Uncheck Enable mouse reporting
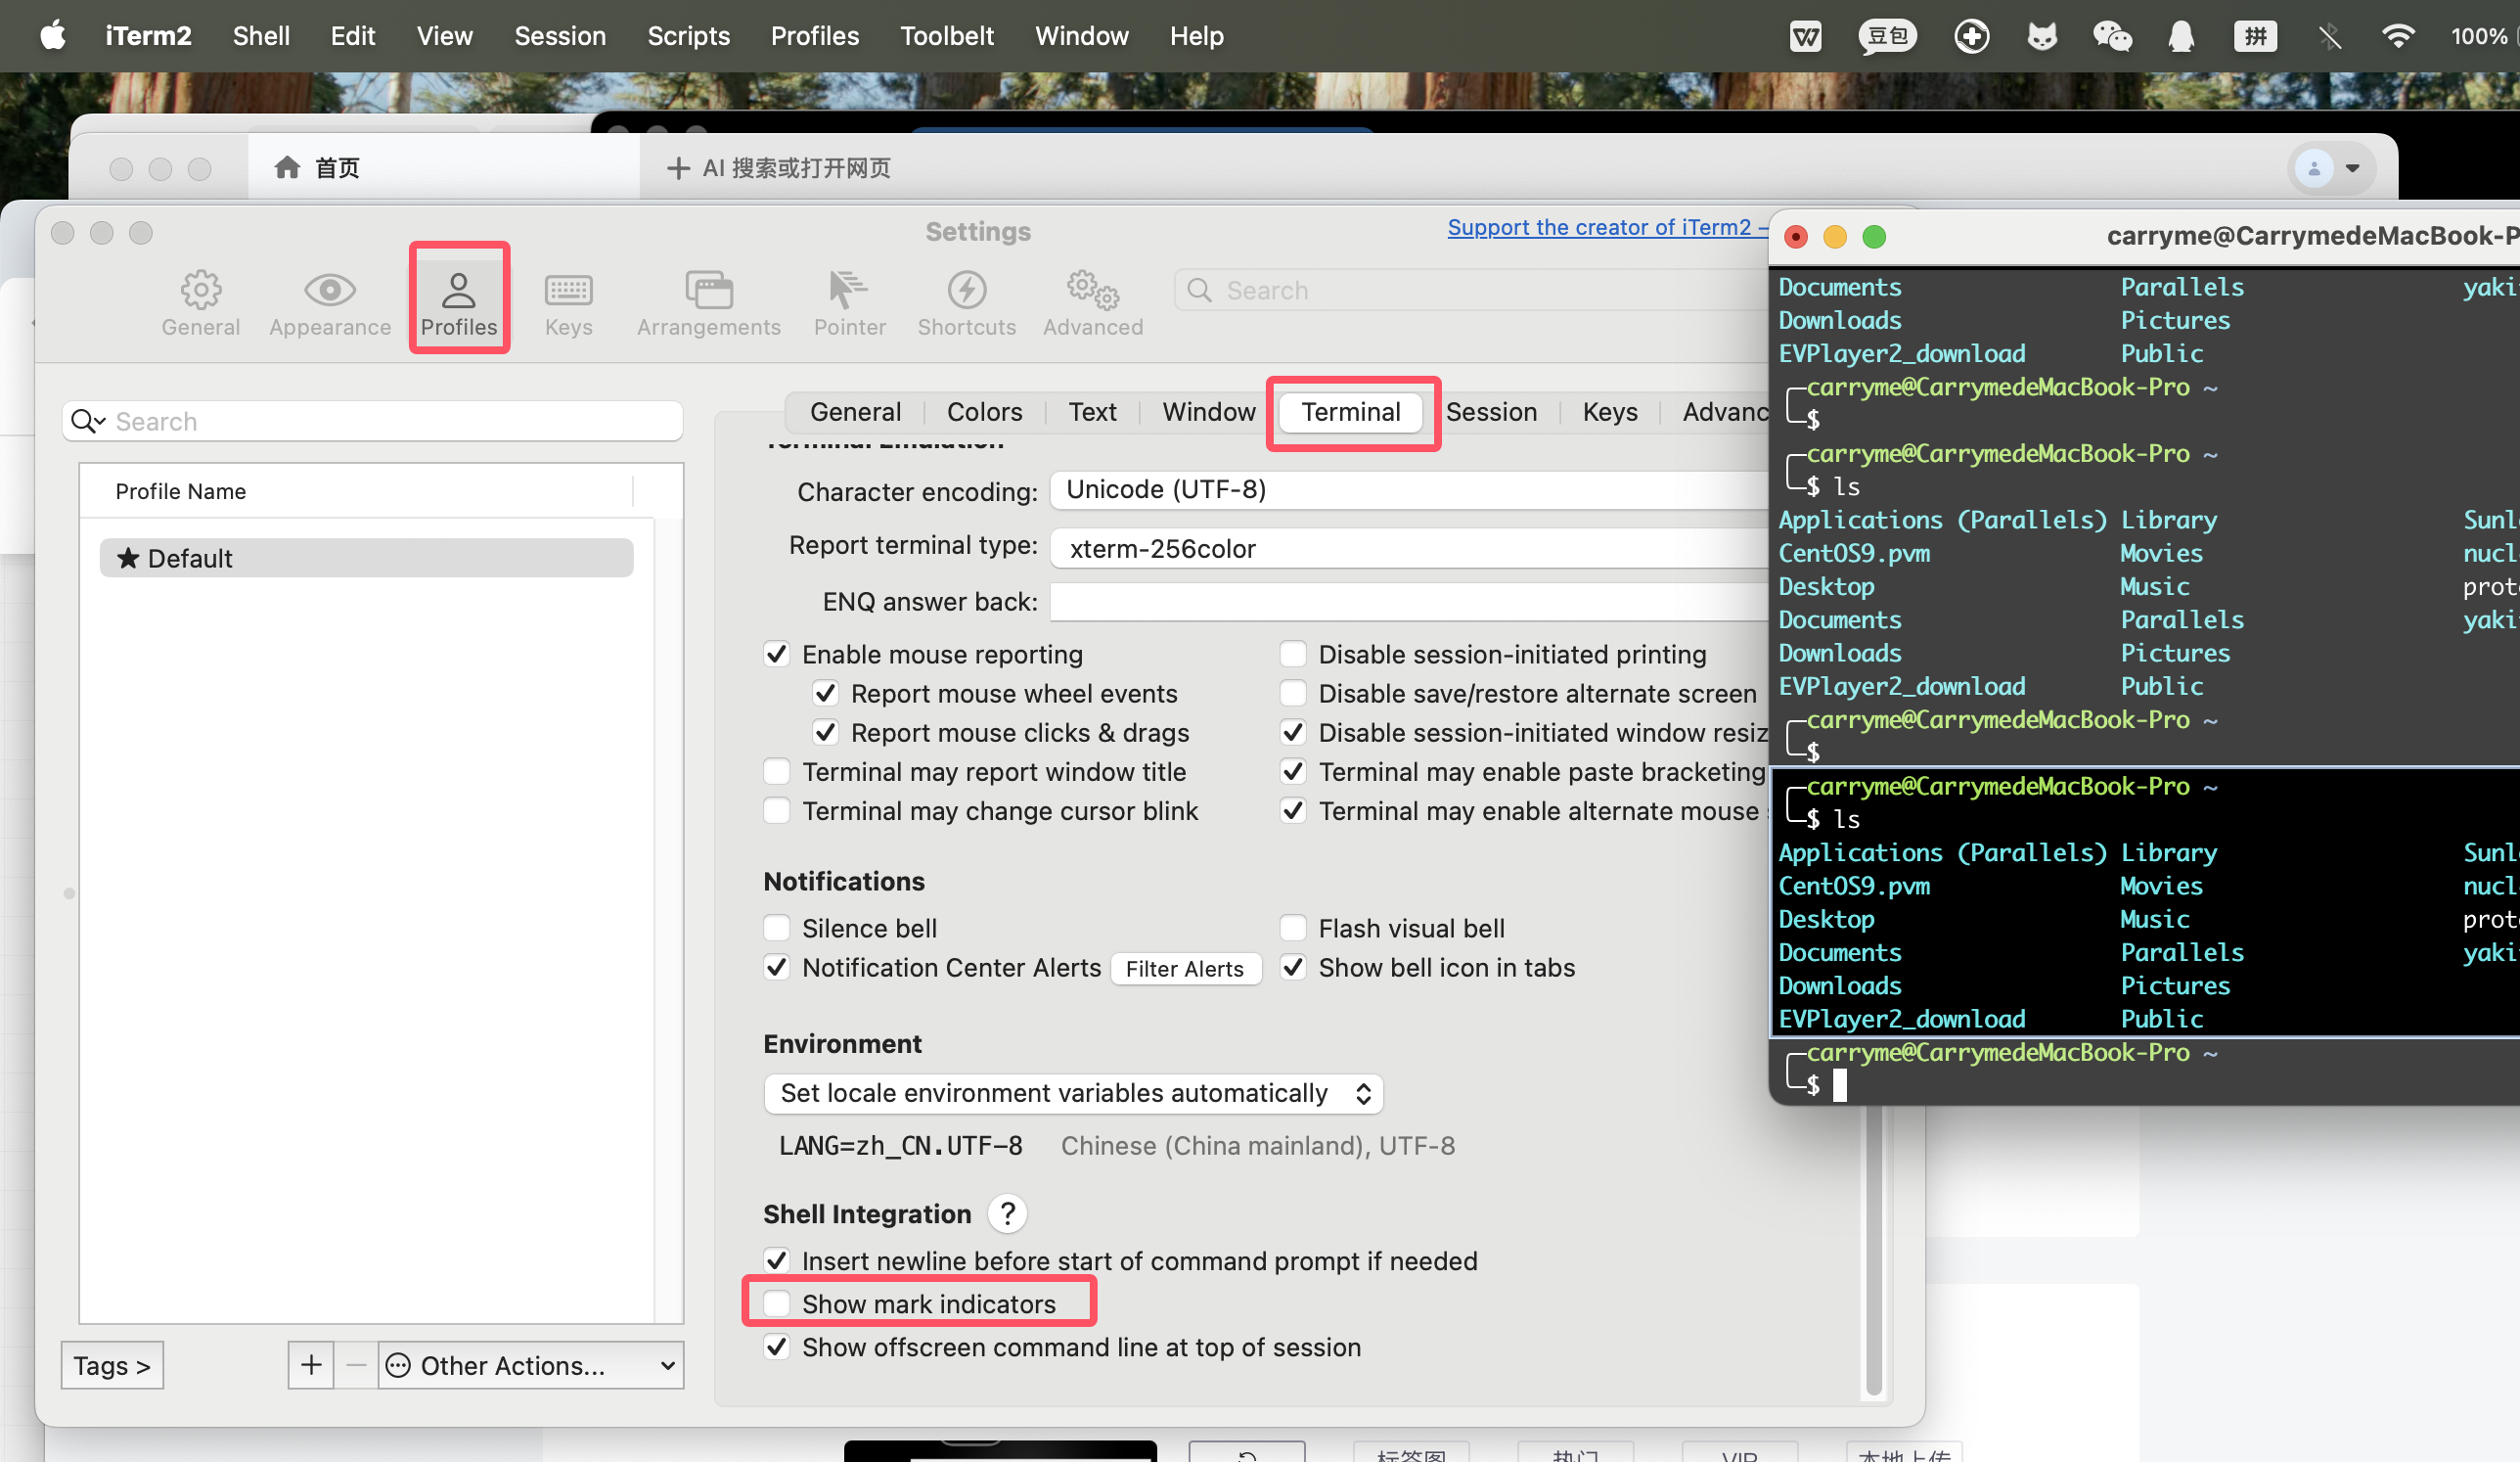 (777, 654)
